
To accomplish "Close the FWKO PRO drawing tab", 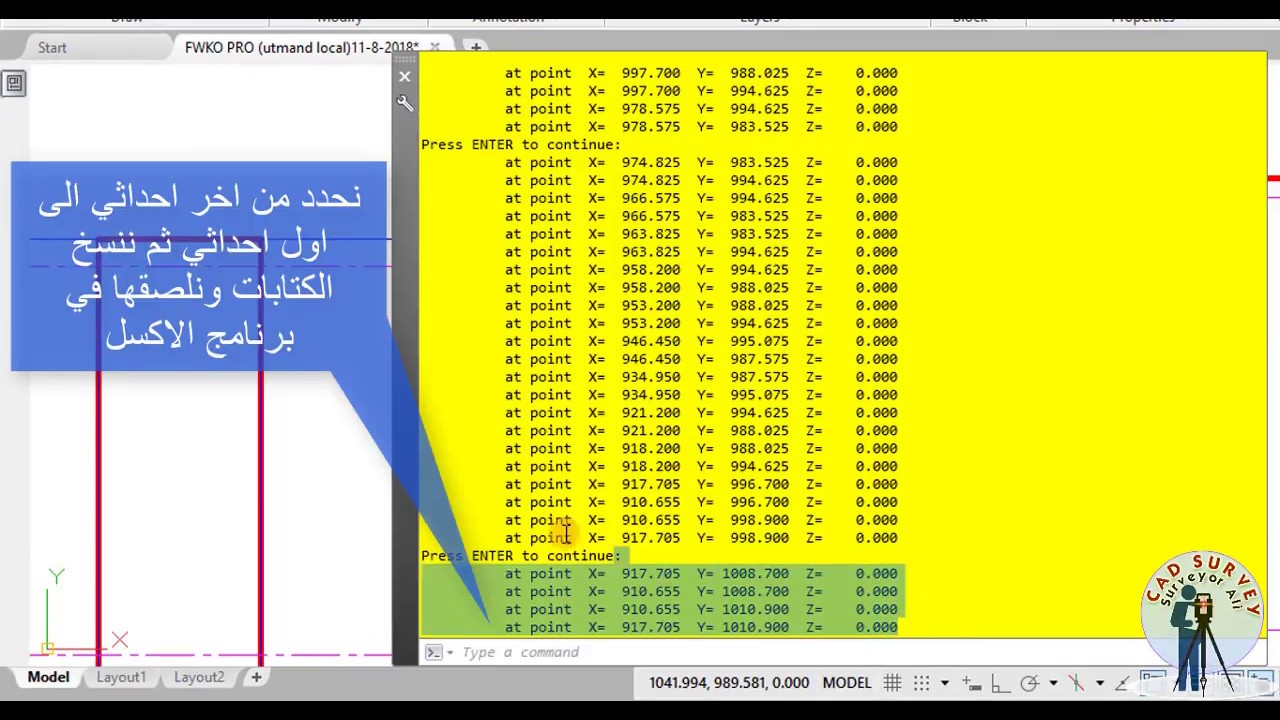I will click(x=435, y=47).
